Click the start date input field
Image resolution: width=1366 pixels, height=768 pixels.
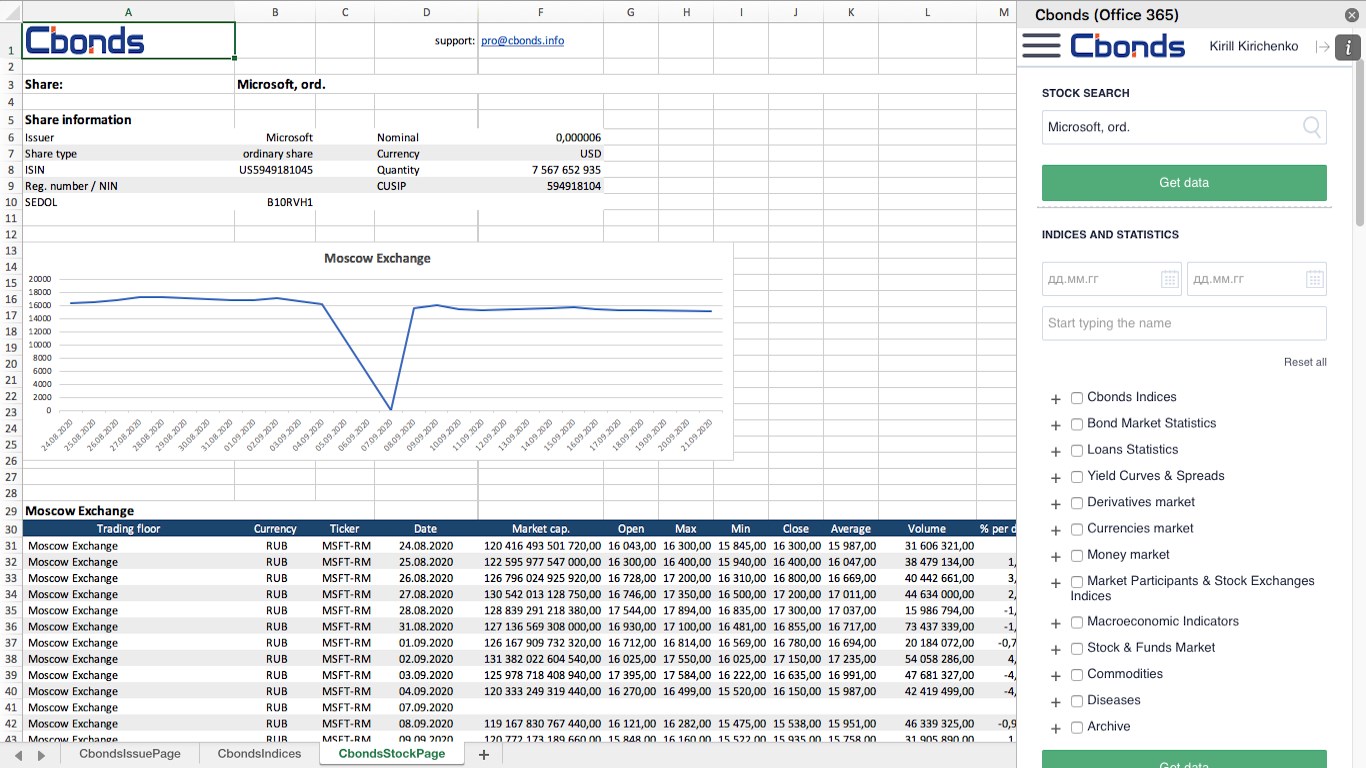pos(1111,279)
